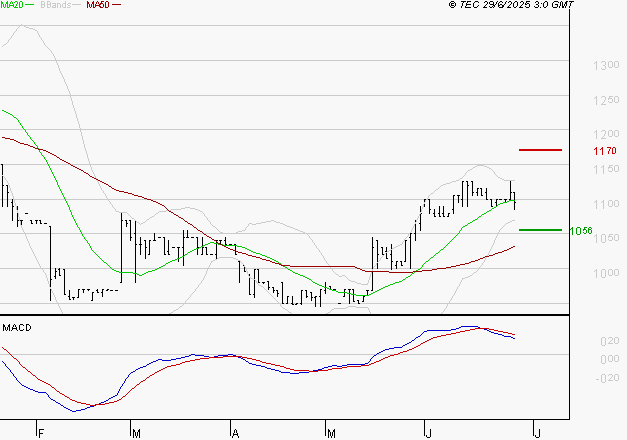Click the MA50 legend label
This screenshot has height=440, width=627.
point(98,5)
